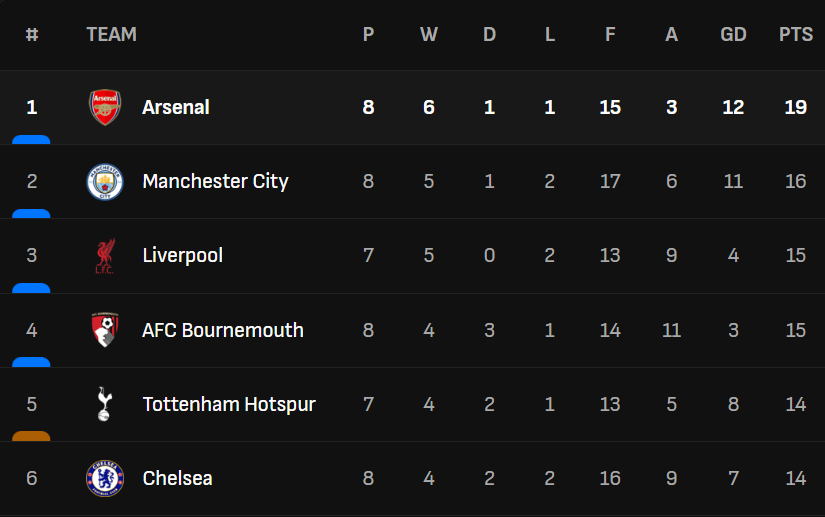Click the AFC Bournemouth club crest
This screenshot has height=517, width=825.
coord(105,330)
